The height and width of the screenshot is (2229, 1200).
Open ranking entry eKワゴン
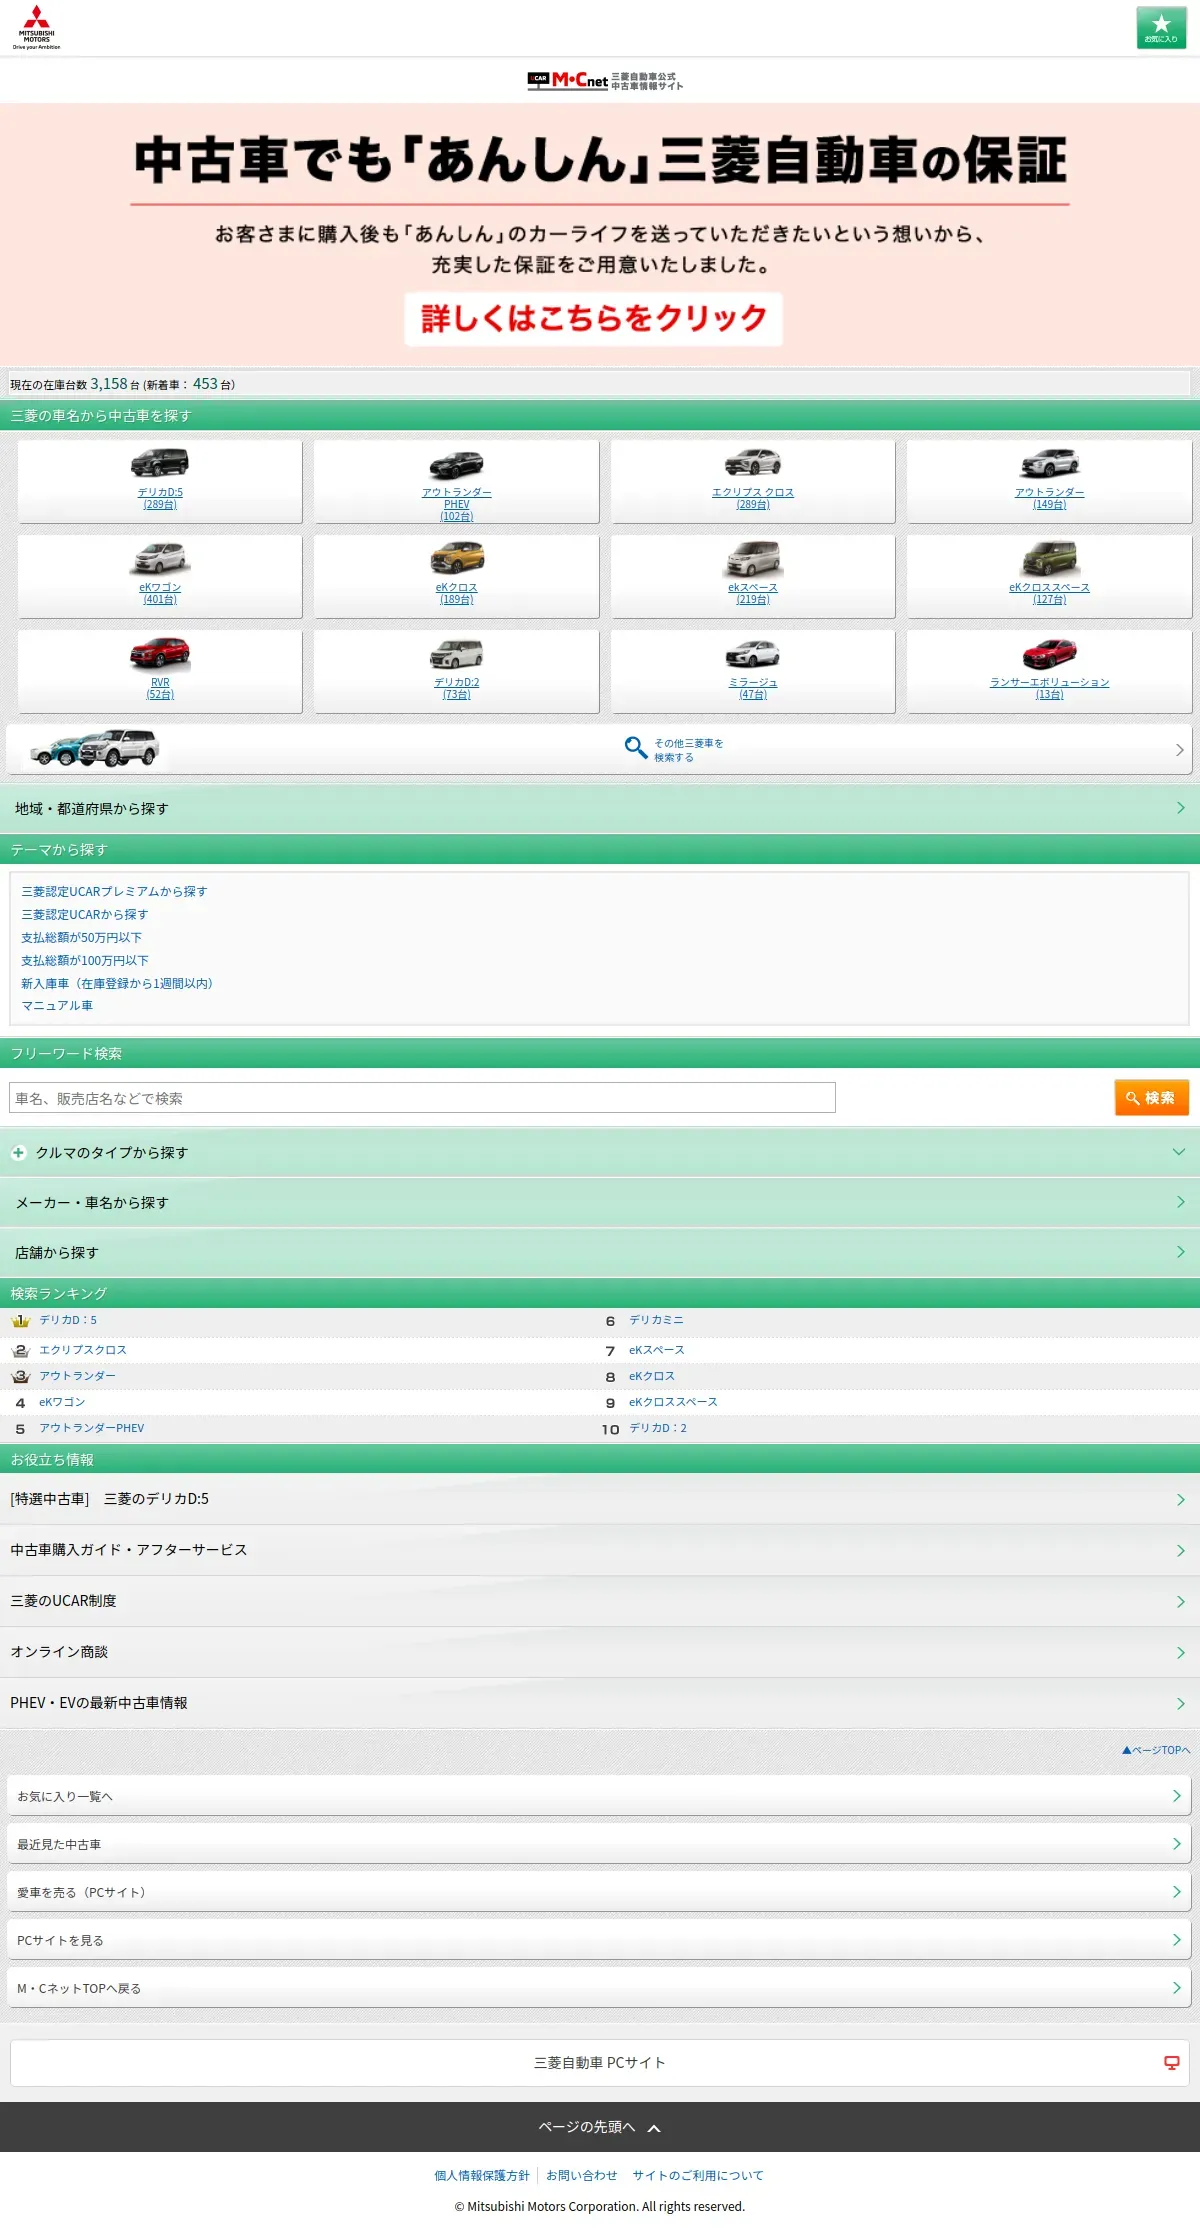pyautogui.click(x=62, y=1402)
